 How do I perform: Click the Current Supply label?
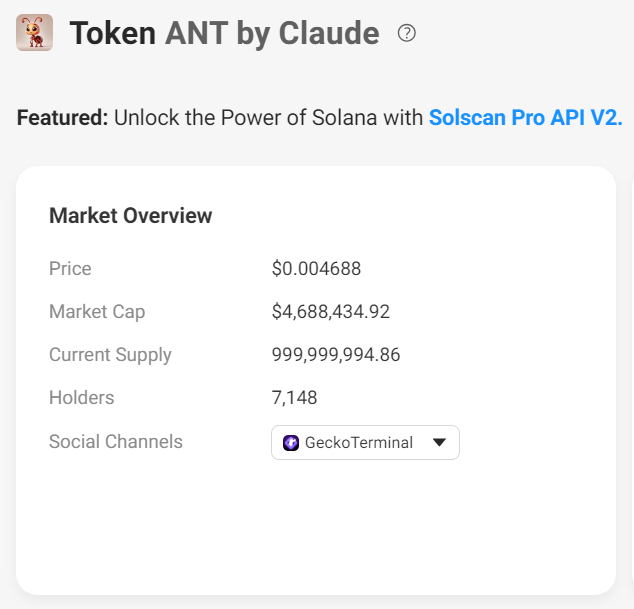tap(110, 354)
